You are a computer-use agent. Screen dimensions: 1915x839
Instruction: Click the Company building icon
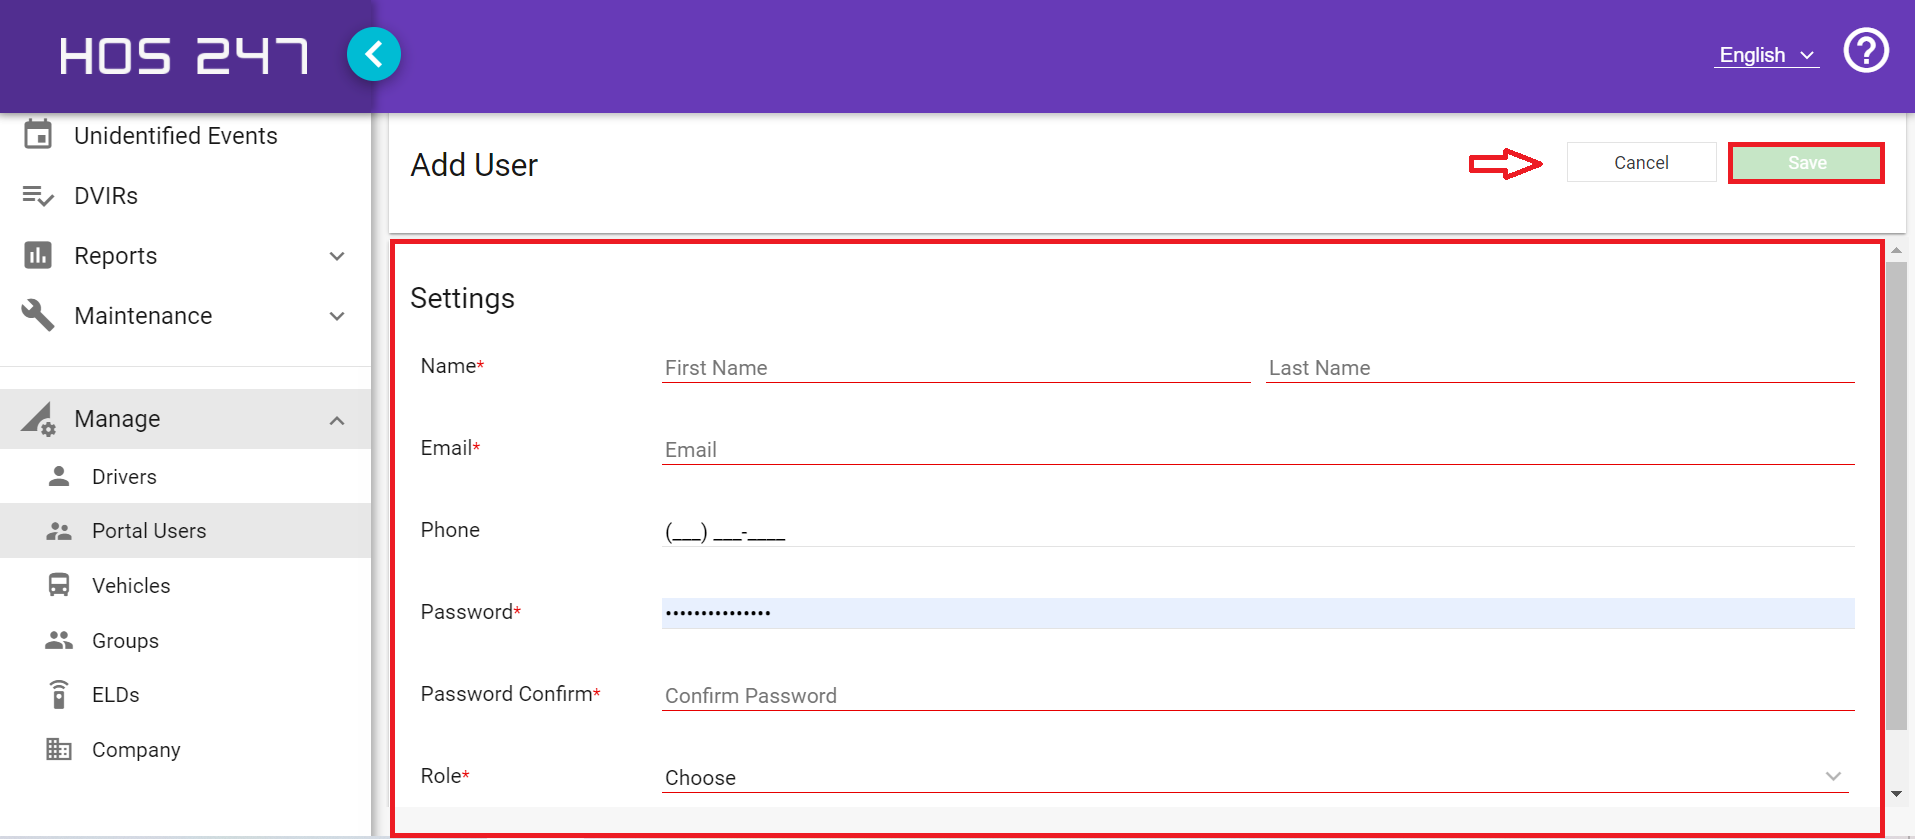[59, 749]
